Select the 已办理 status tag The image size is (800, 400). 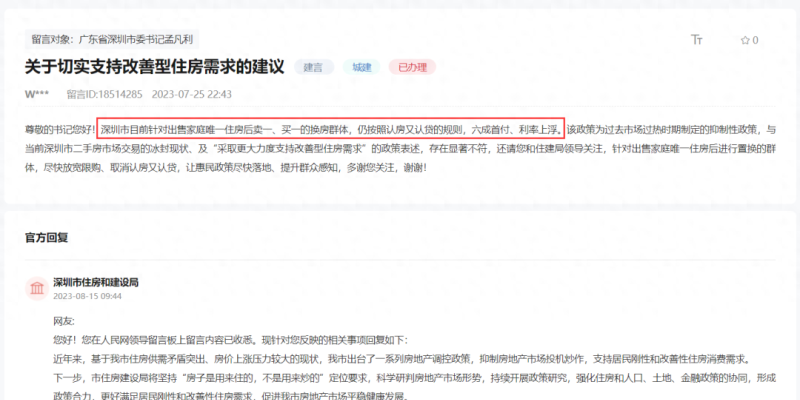coord(412,67)
